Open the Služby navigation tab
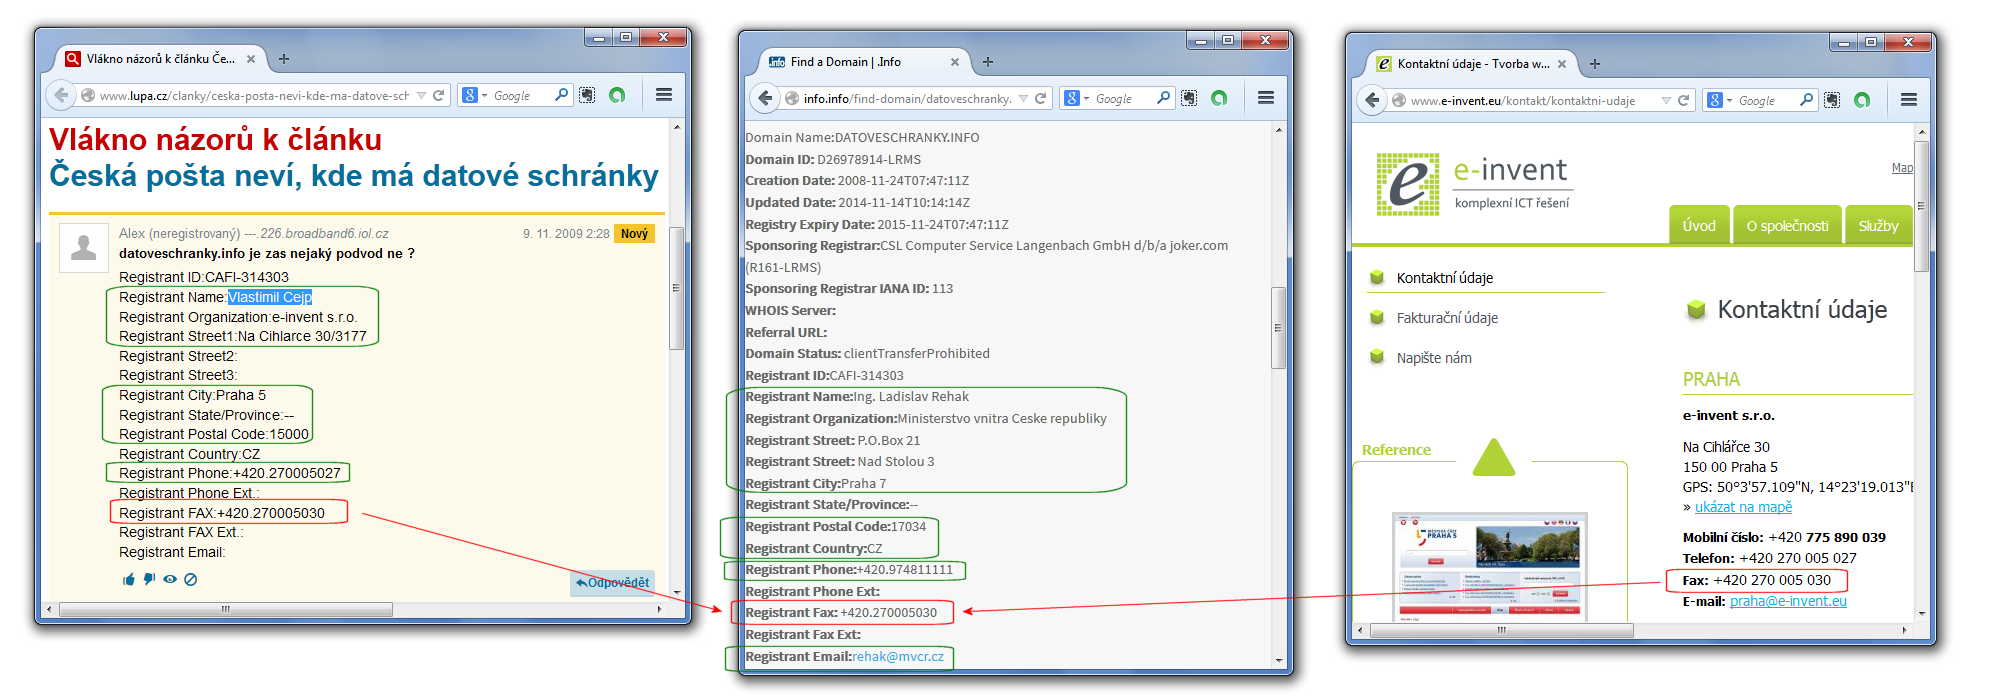The width and height of the screenshot is (1989, 699). coord(1878,225)
